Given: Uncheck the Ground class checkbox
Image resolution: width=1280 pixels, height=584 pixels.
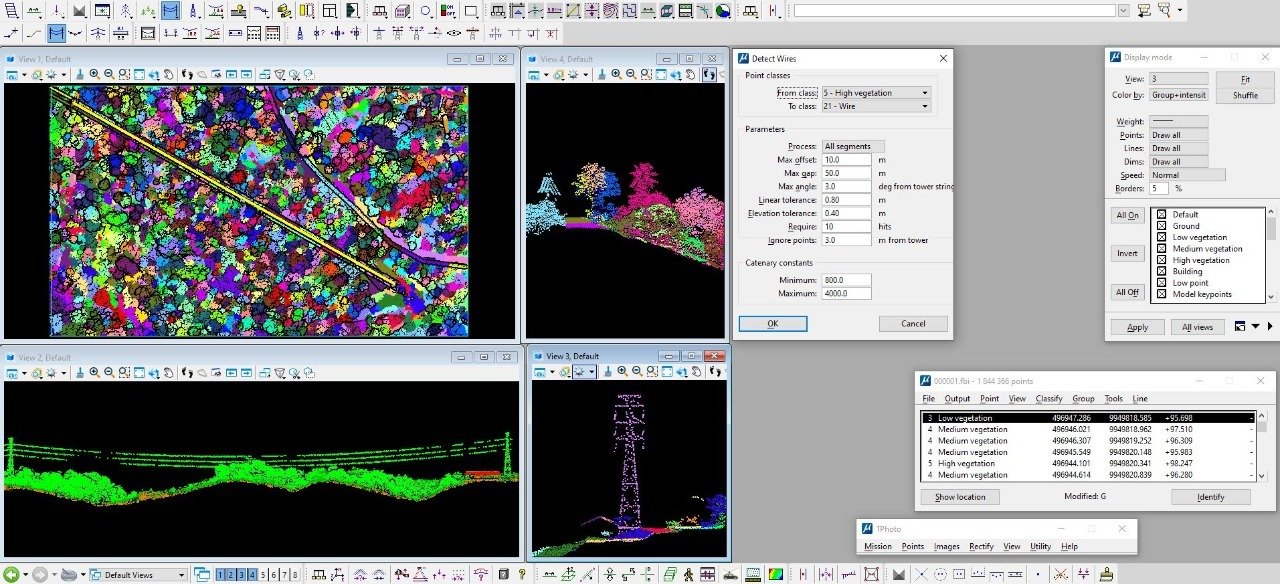Looking at the screenshot, I should coord(1161,226).
